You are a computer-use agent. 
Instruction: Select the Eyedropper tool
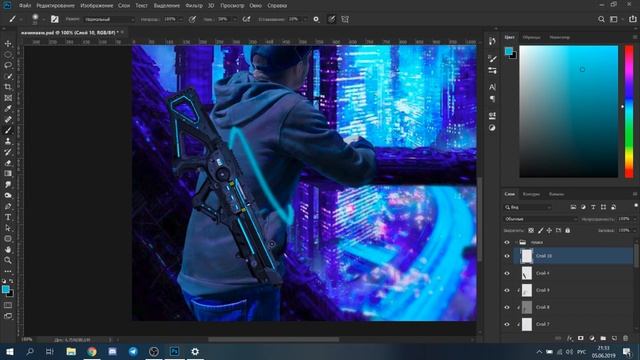(8, 109)
